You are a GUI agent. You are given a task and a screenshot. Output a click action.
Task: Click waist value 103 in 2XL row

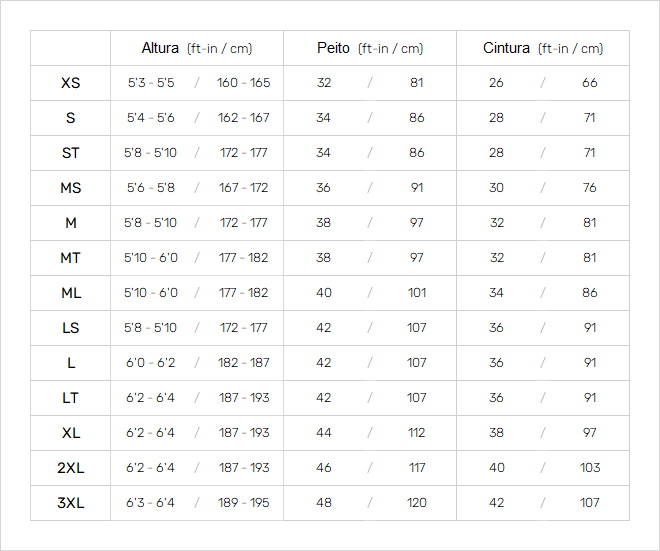tap(590, 468)
